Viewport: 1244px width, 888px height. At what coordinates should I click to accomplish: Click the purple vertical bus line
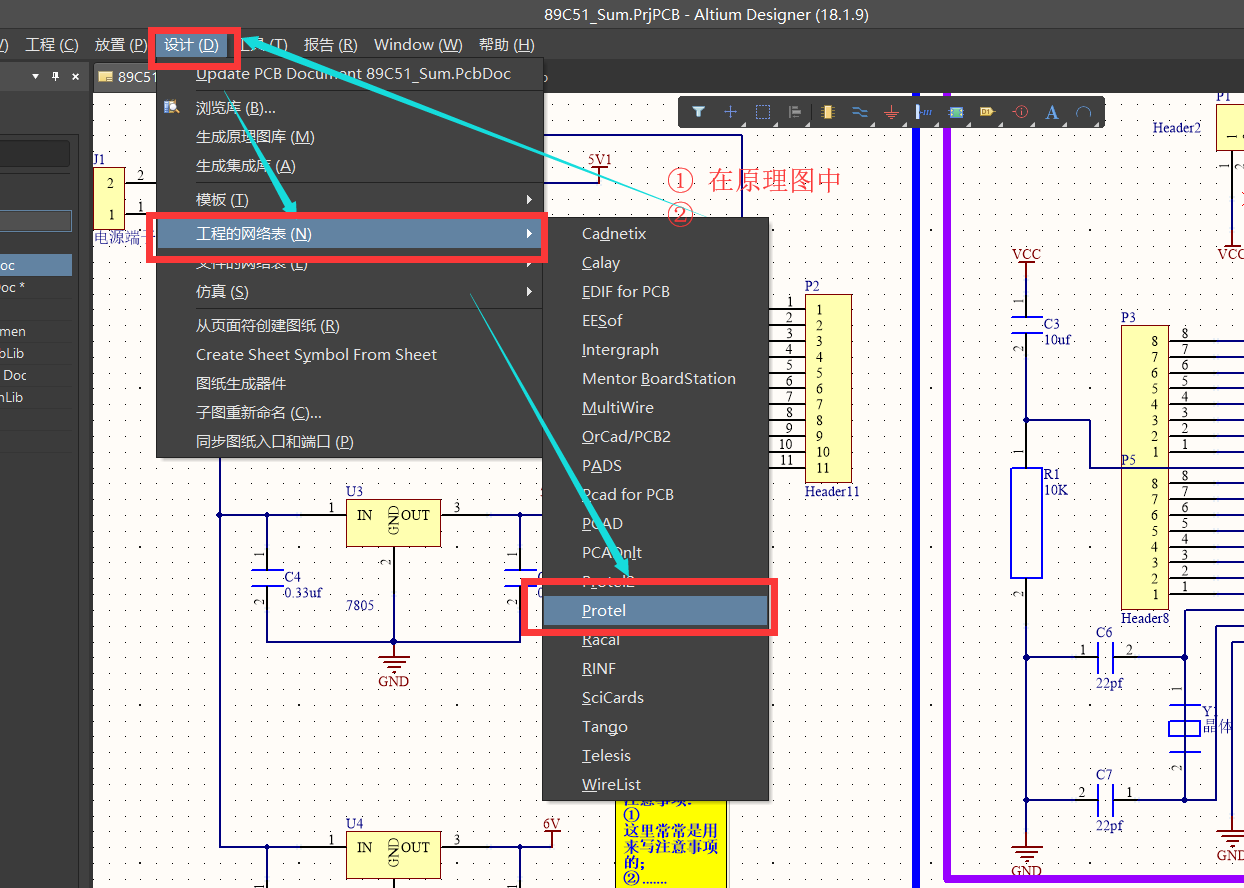point(948,450)
